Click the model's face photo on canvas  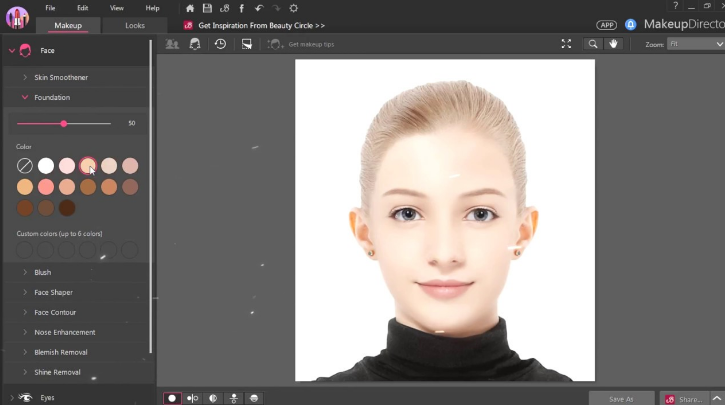(445, 220)
